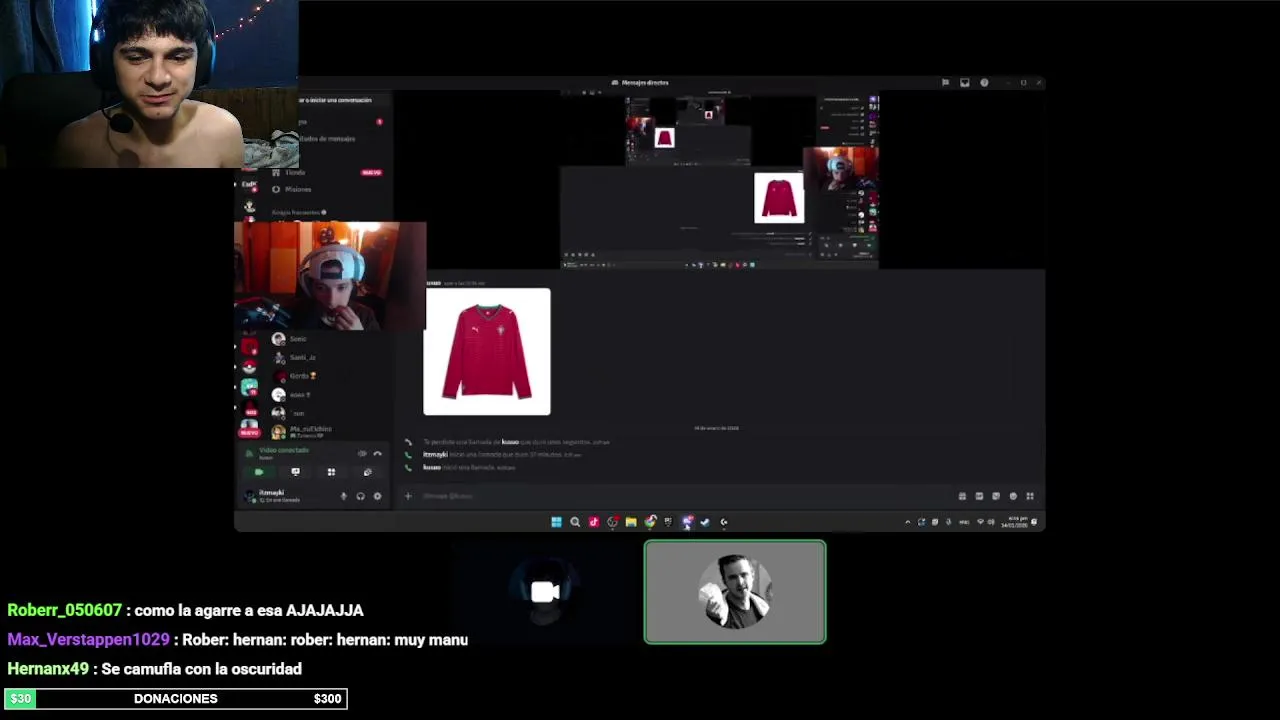Click Max_Verstappen1029 chat username
The image size is (1280, 720).
(89, 640)
